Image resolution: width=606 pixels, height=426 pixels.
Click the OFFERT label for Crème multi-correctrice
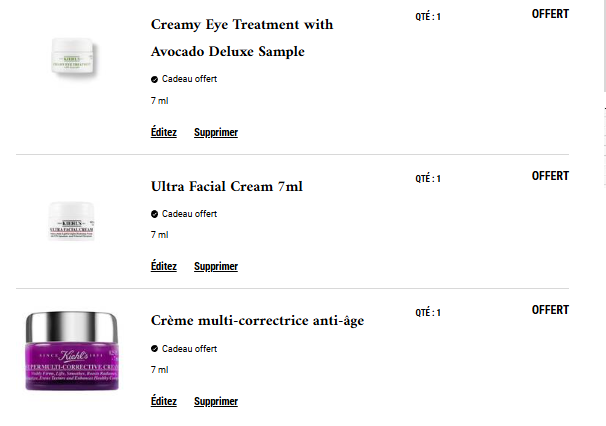550,310
